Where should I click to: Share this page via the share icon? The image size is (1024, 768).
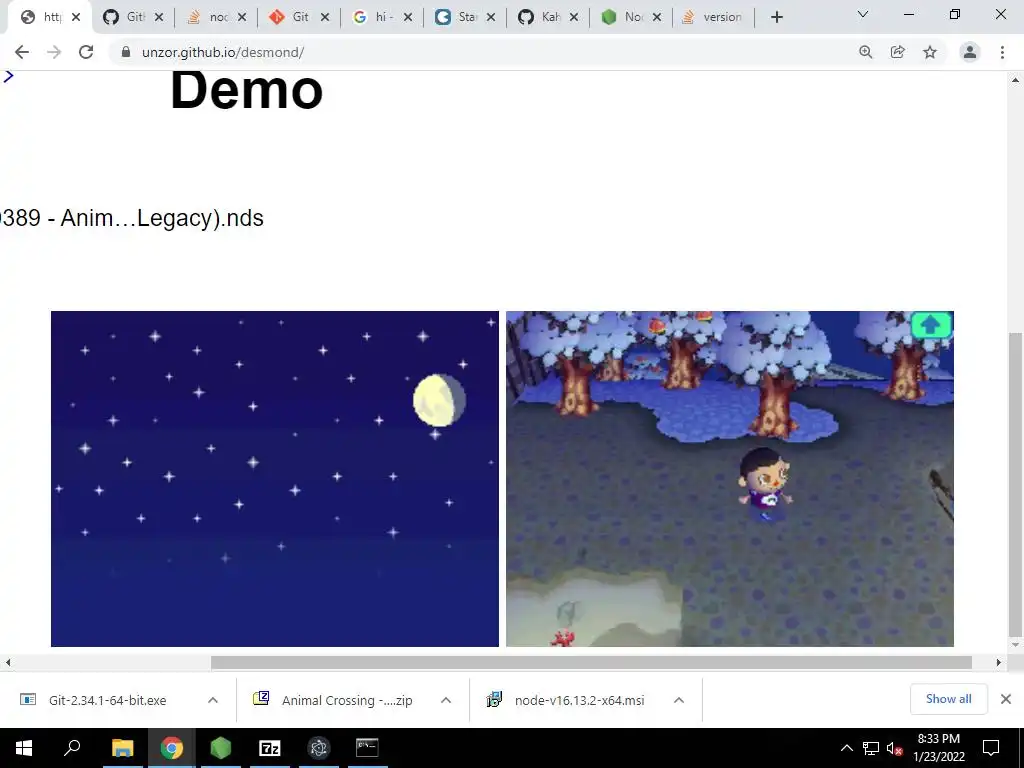[x=898, y=52]
